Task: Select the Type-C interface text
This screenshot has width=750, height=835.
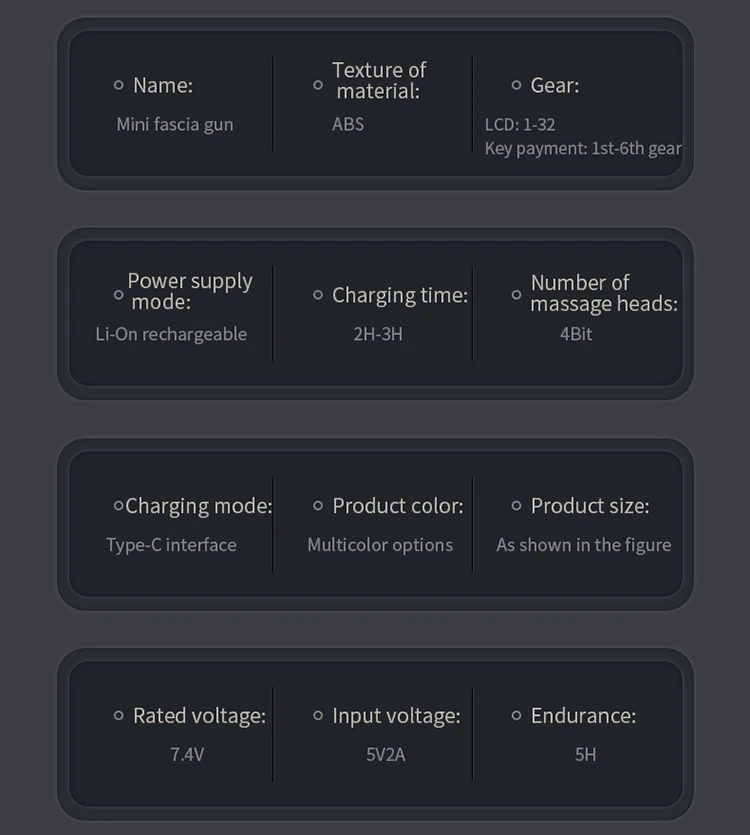Action: [x=171, y=545]
